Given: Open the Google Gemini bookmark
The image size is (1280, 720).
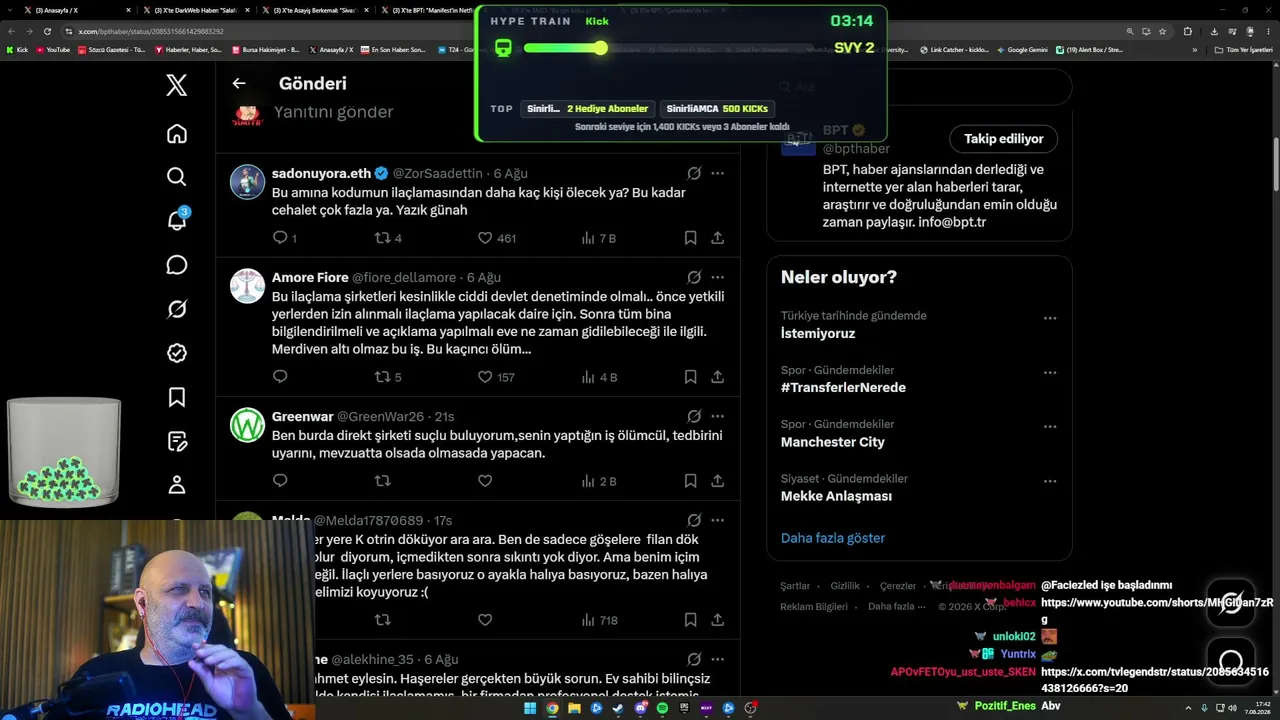Looking at the screenshot, I should tap(1022, 49).
